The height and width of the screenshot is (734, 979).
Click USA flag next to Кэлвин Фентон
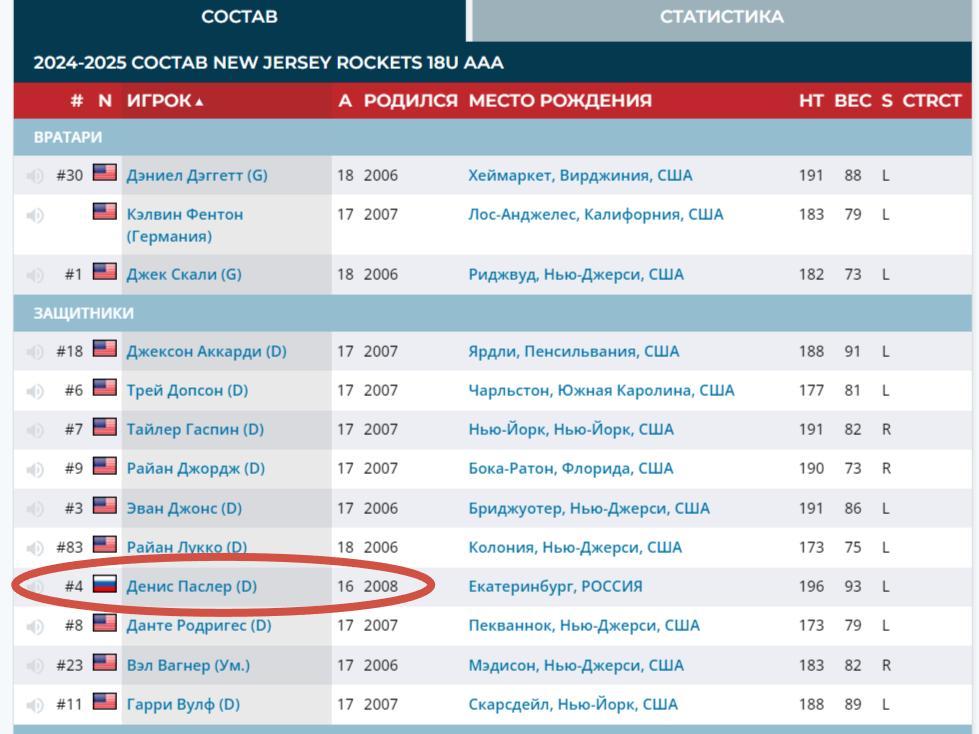105,211
